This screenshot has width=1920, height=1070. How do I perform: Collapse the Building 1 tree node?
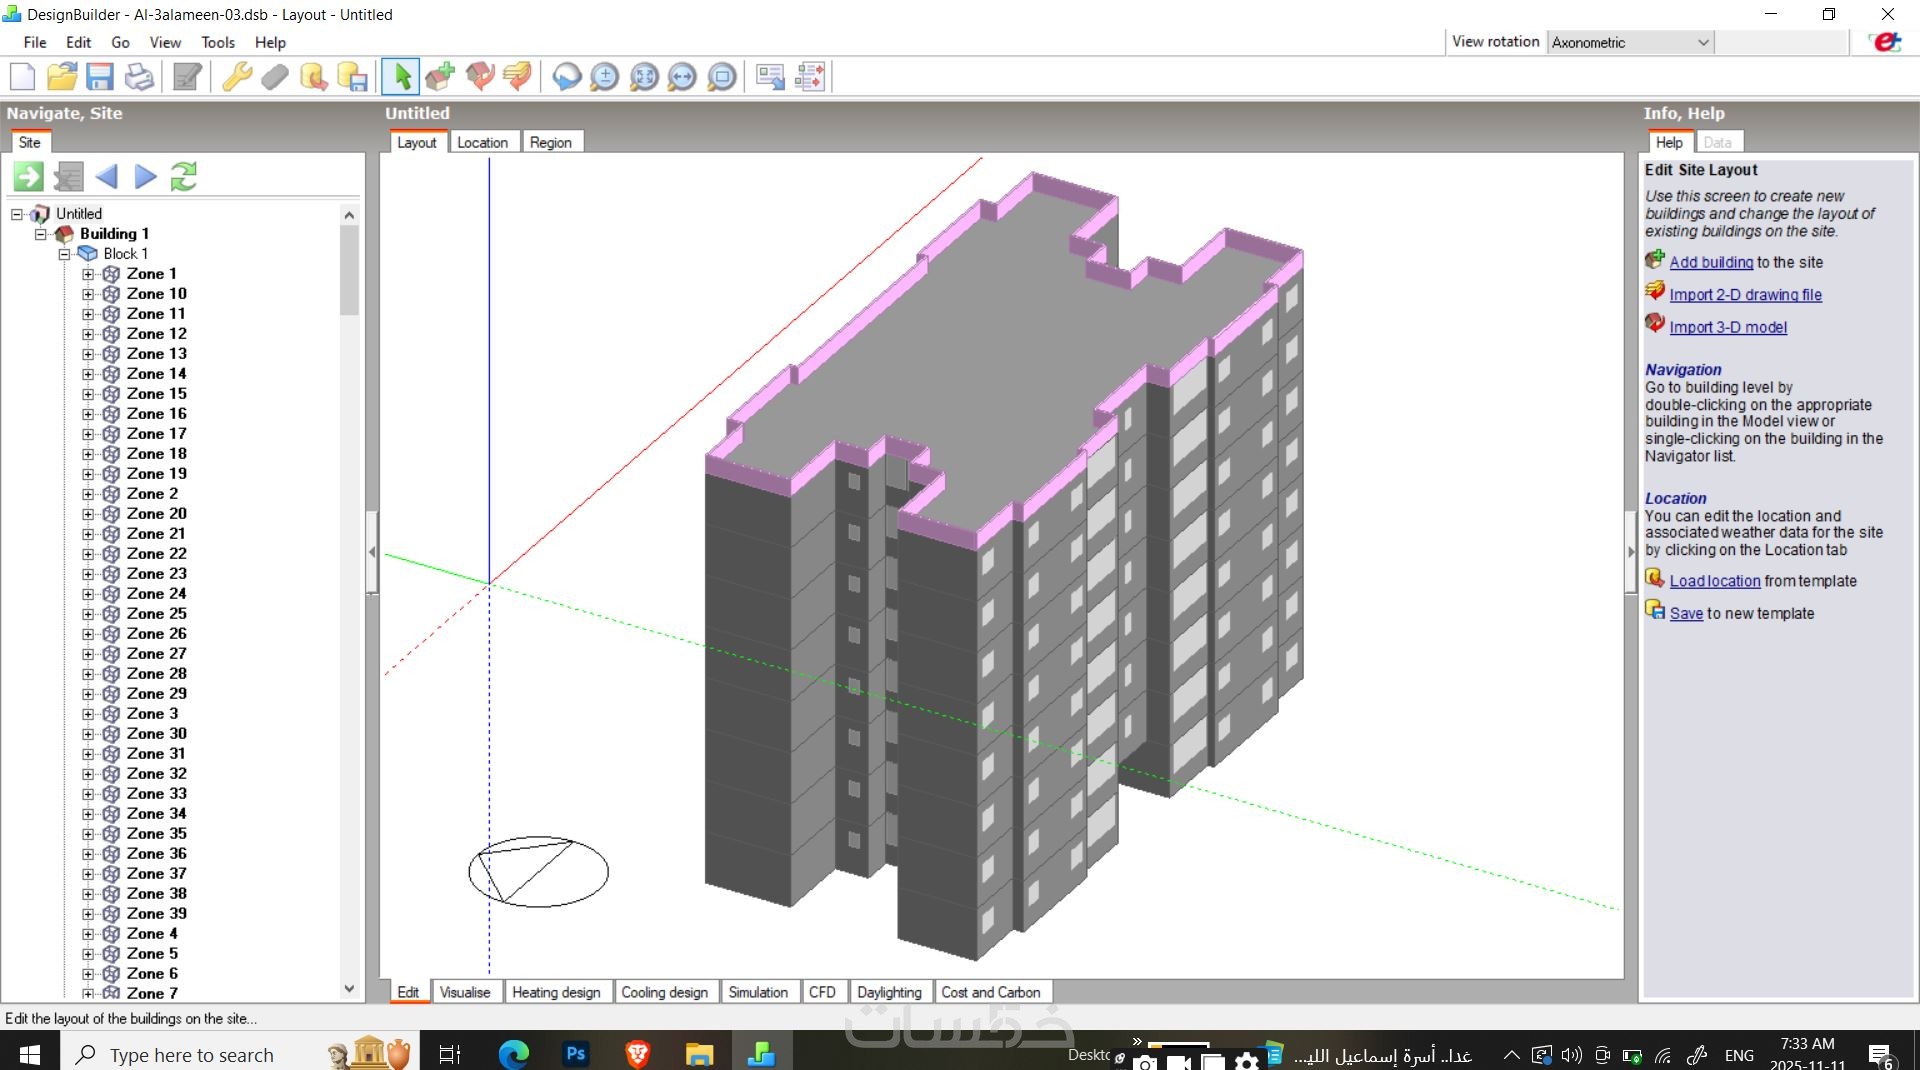41,234
